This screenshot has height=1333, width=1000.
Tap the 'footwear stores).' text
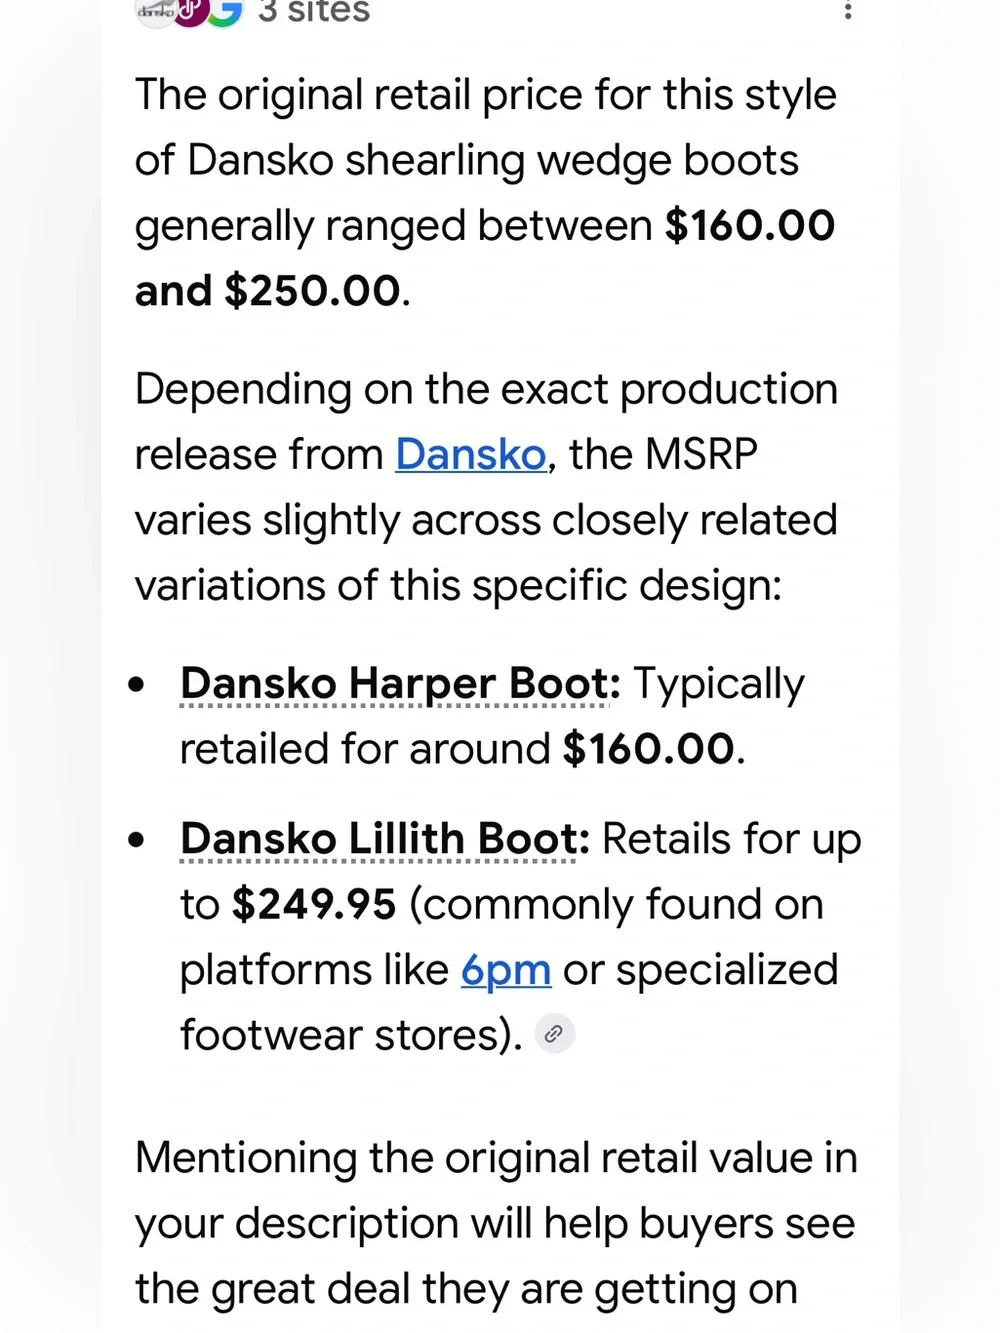click(x=351, y=1035)
